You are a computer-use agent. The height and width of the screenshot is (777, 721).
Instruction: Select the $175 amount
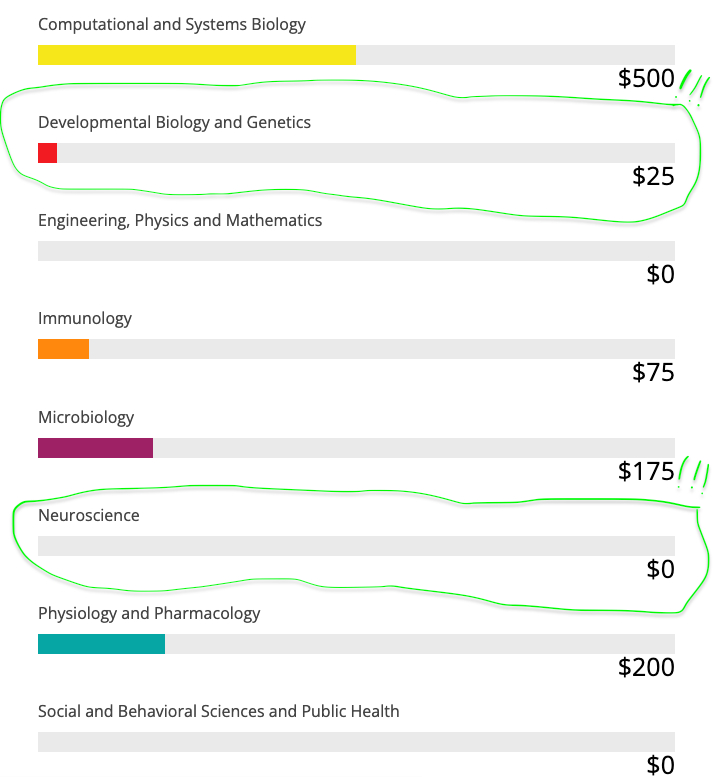pyautogui.click(x=646, y=471)
